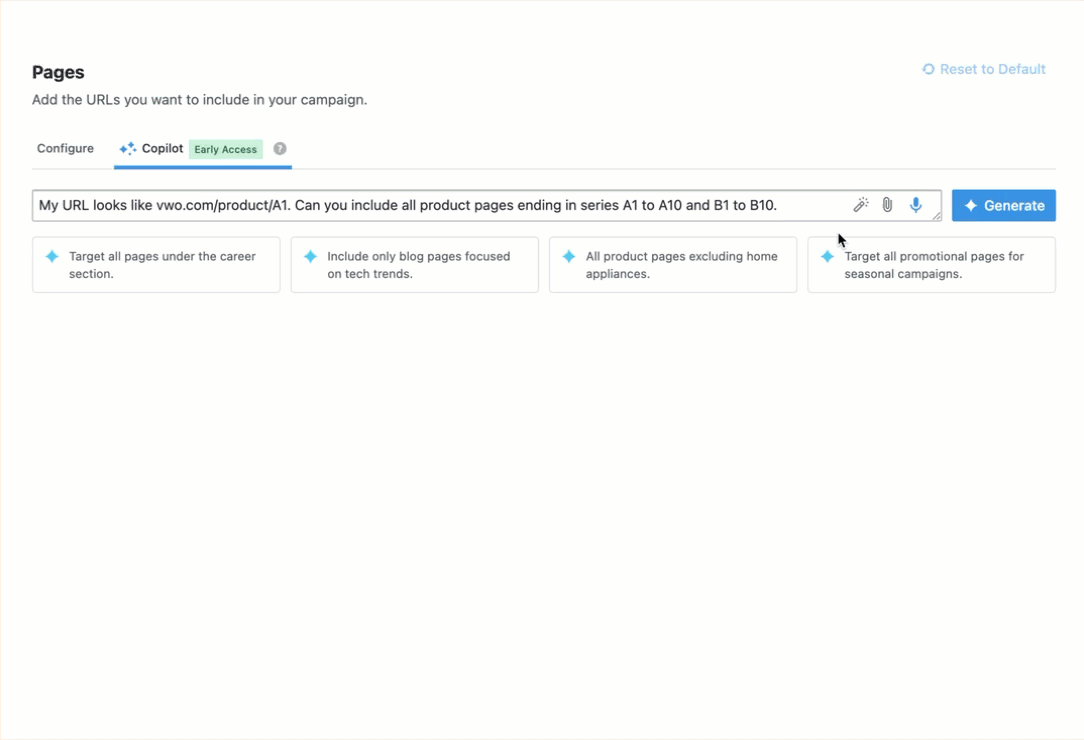The image size is (1084, 740).
Task: Click sparkle icon on home appliances card
Action: 569,257
